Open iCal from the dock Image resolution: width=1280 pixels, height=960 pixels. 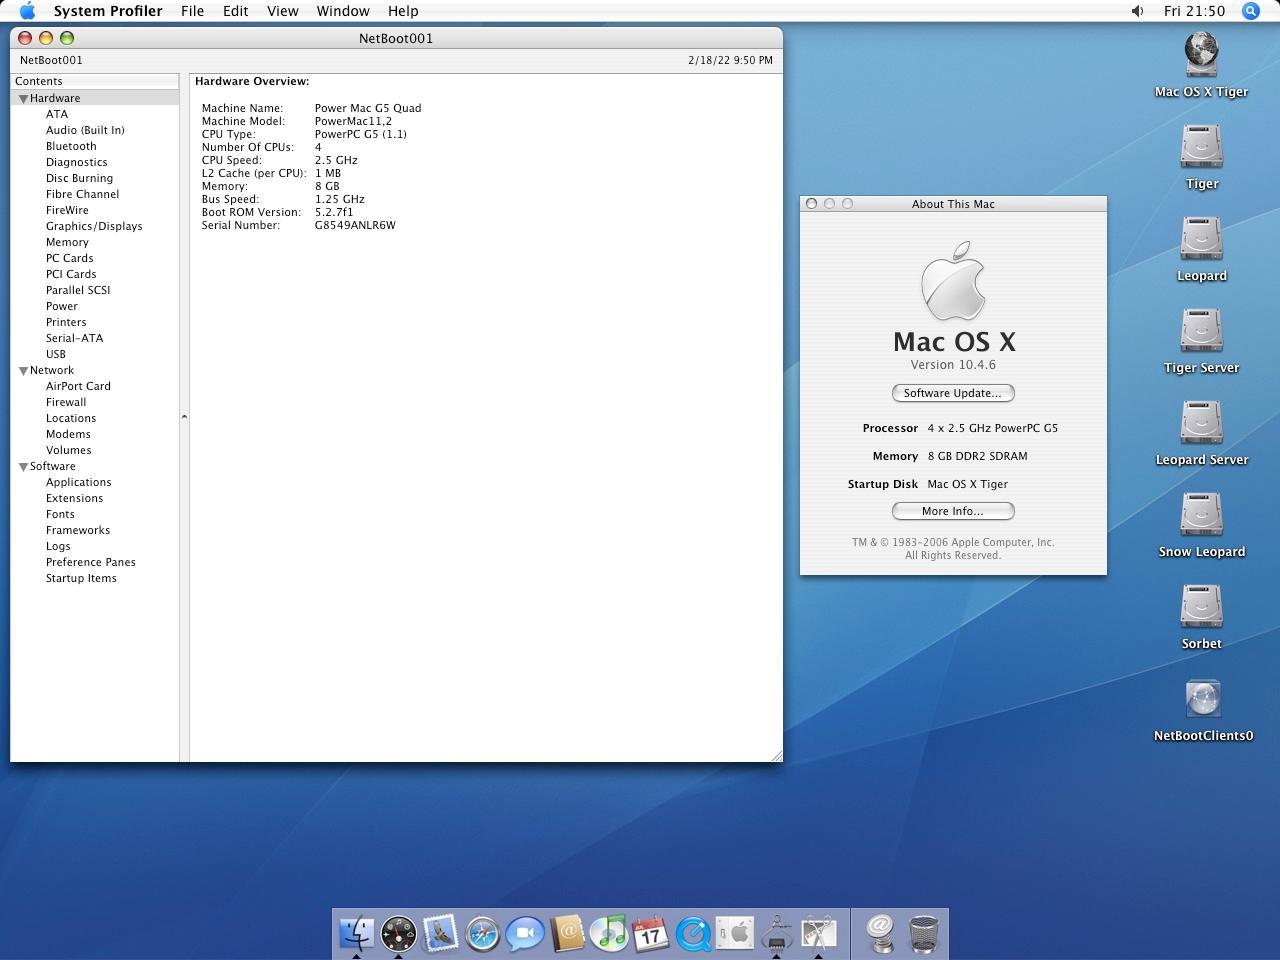651,933
